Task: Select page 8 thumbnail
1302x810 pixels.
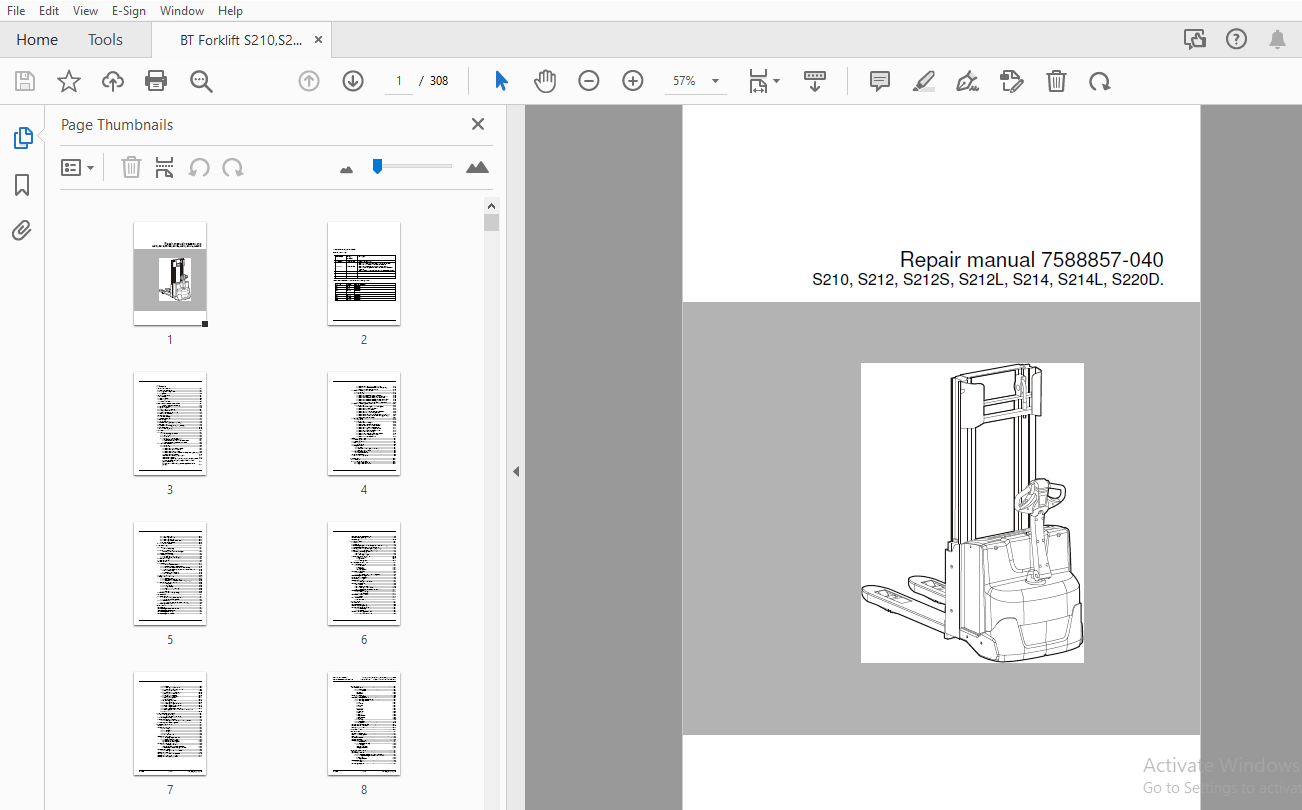Action: 364,724
